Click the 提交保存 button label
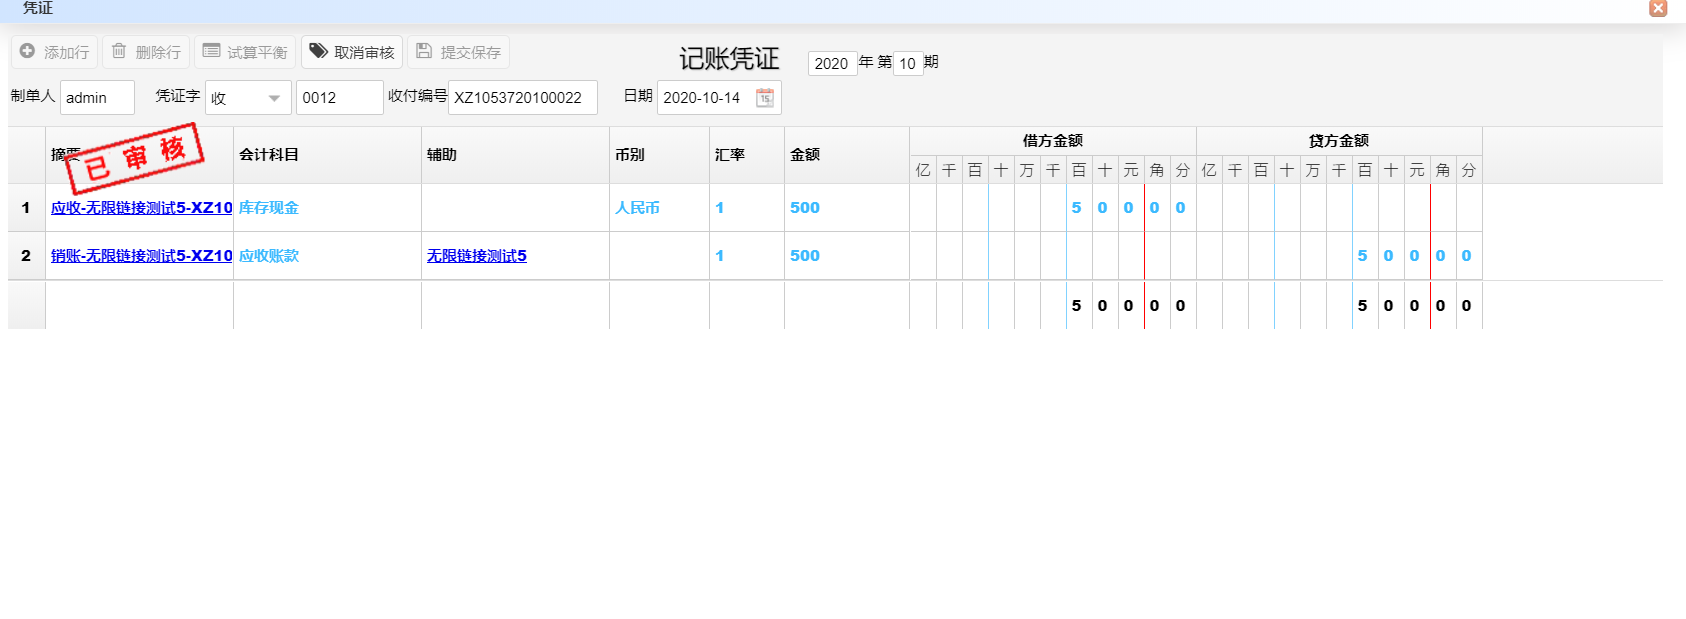This screenshot has height=619, width=1686. point(471,52)
